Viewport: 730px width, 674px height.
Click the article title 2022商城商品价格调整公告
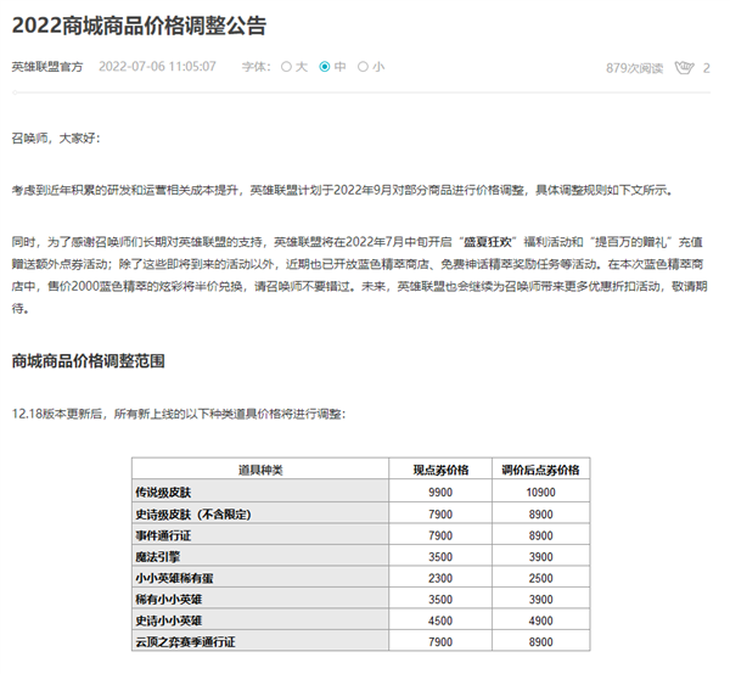pos(139,26)
